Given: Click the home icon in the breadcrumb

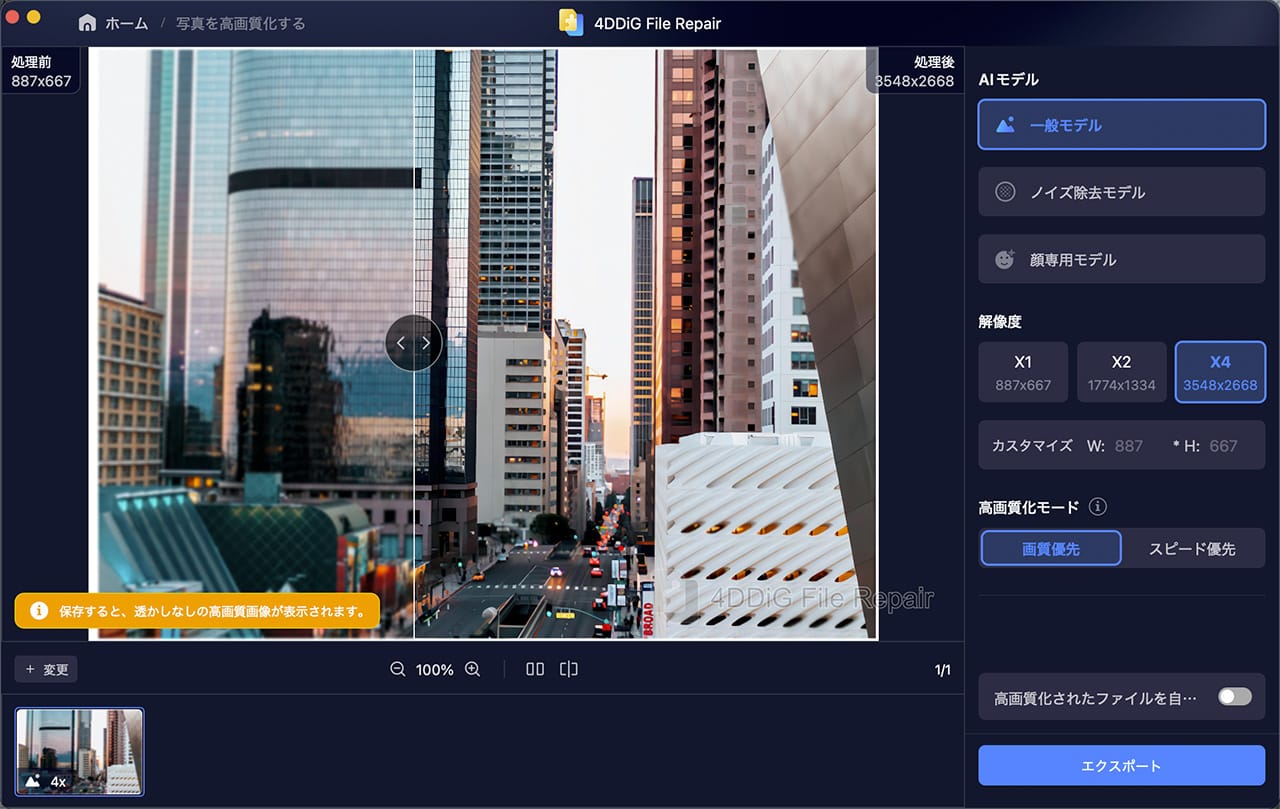Looking at the screenshot, I should click(88, 23).
